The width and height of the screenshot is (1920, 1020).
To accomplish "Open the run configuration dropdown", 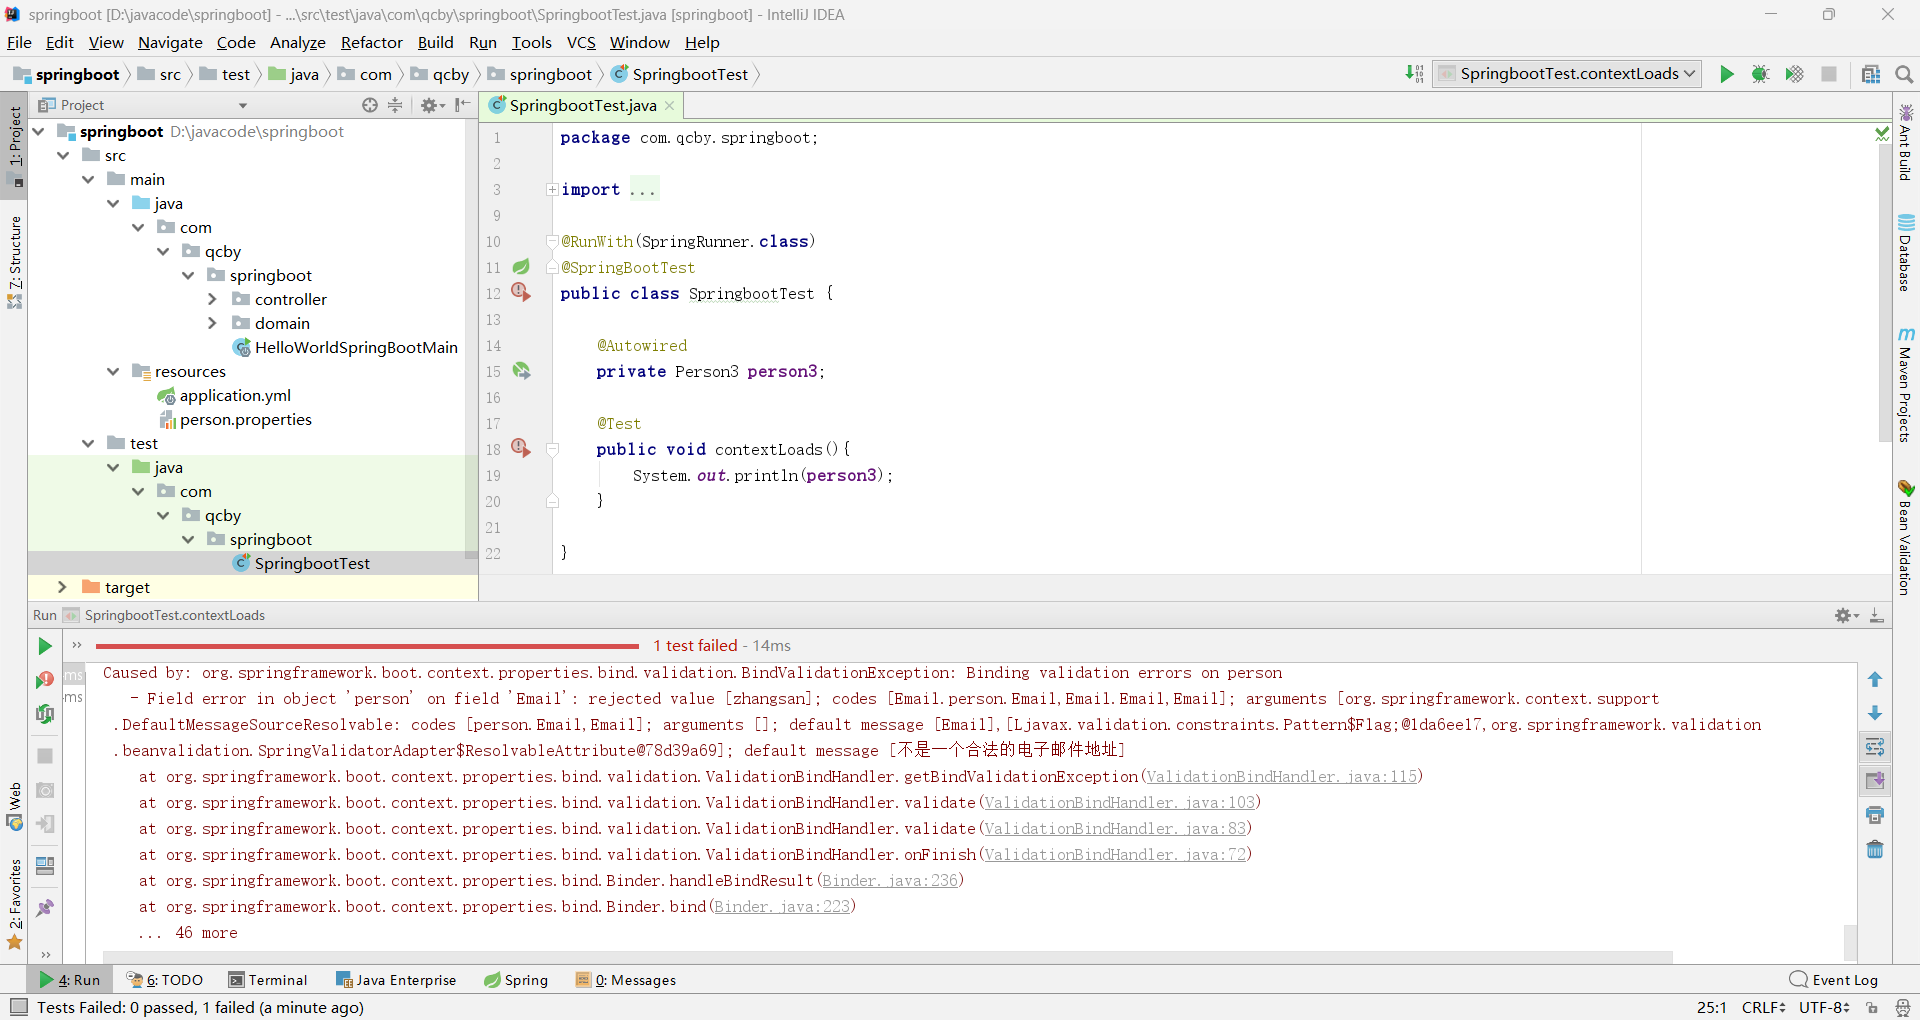I will [x=1568, y=74].
